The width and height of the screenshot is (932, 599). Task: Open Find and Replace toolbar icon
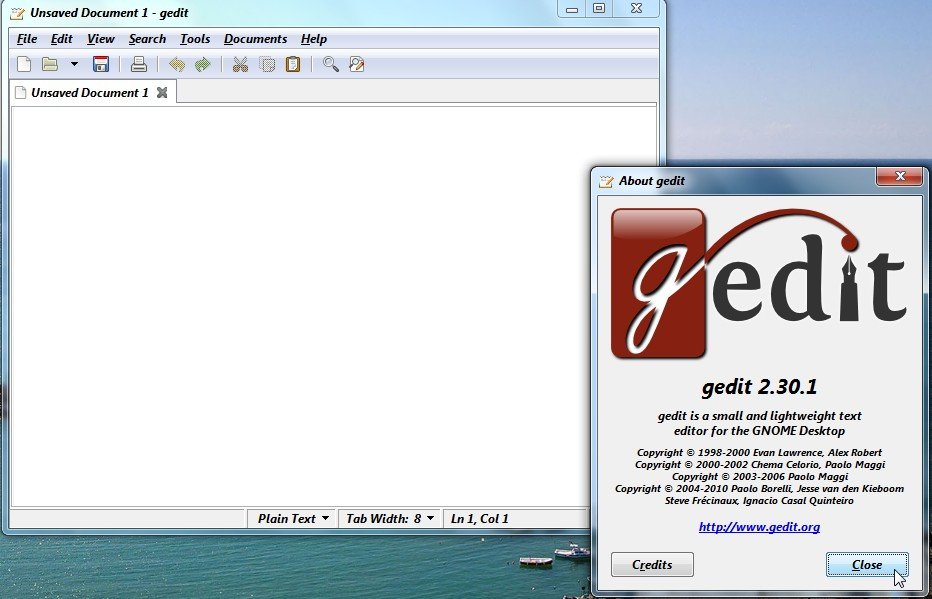(x=357, y=64)
